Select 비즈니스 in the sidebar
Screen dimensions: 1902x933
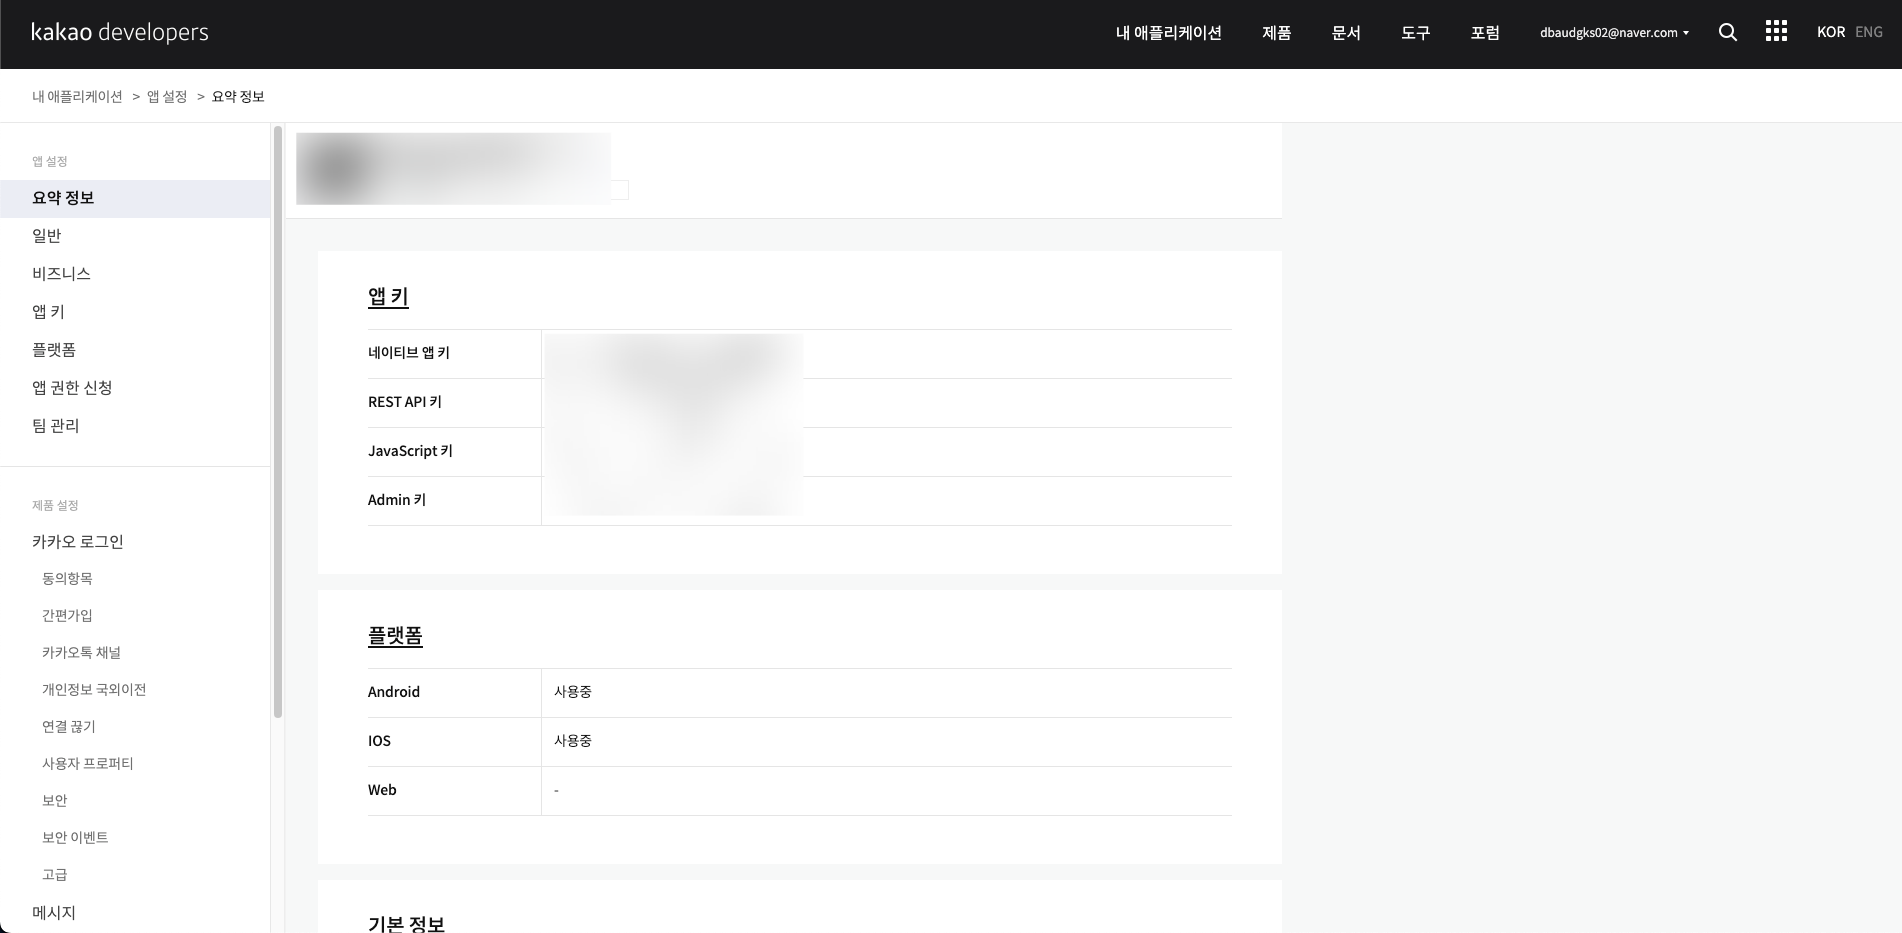[135, 274]
